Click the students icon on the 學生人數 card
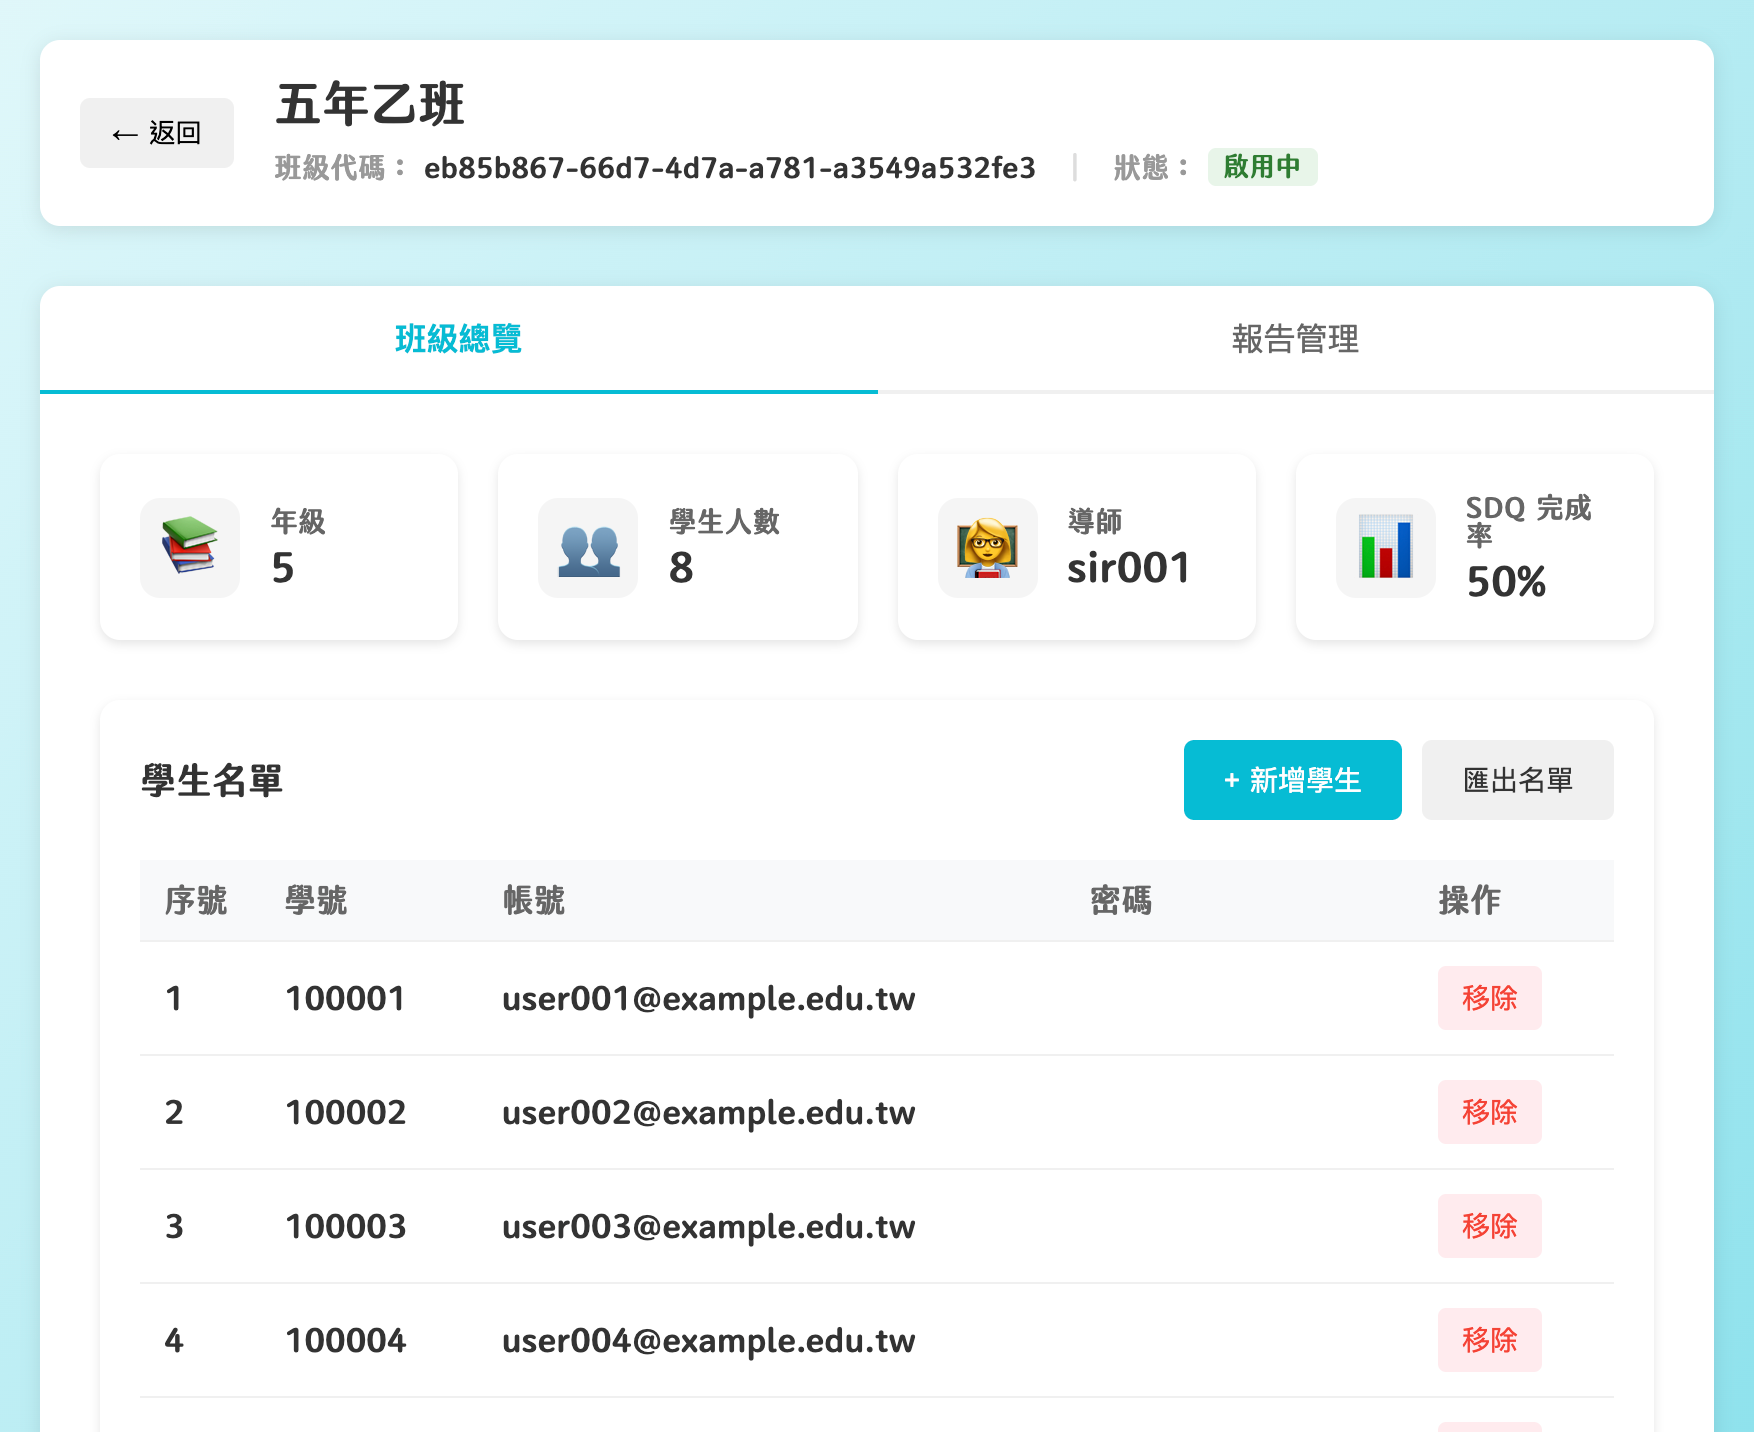Image resolution: width=1754 pixels, height=1432 pixels. (588, 547)
